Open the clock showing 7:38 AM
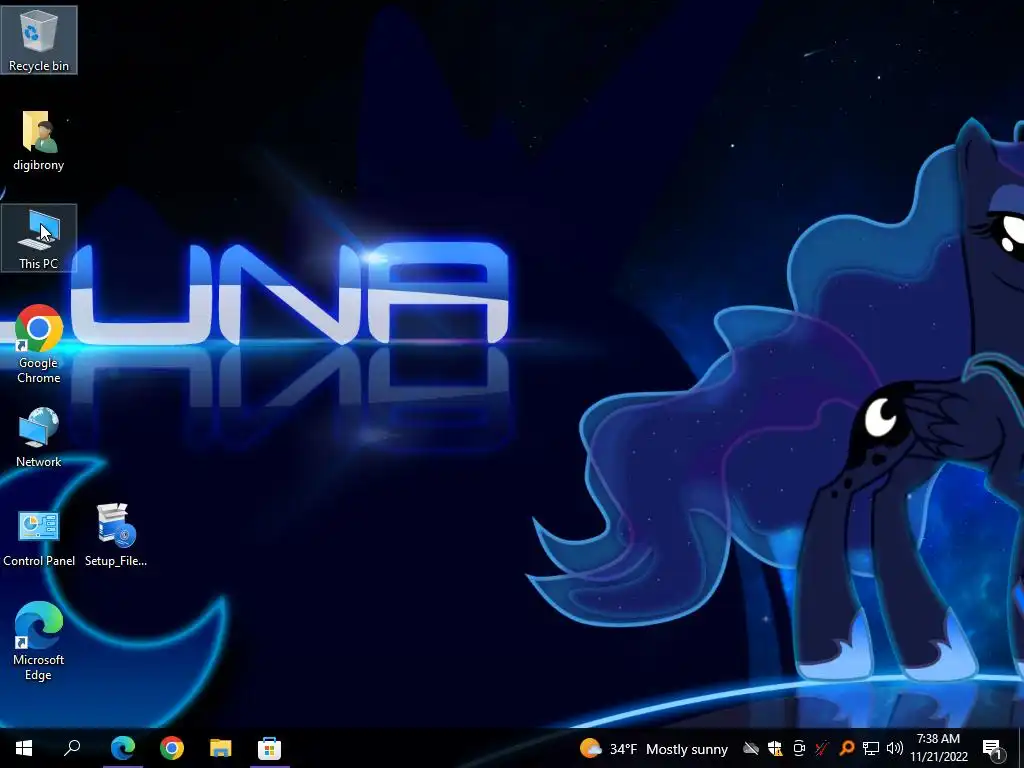The height and width of the screenshot is (768, 1024). (x=938, y=748)
